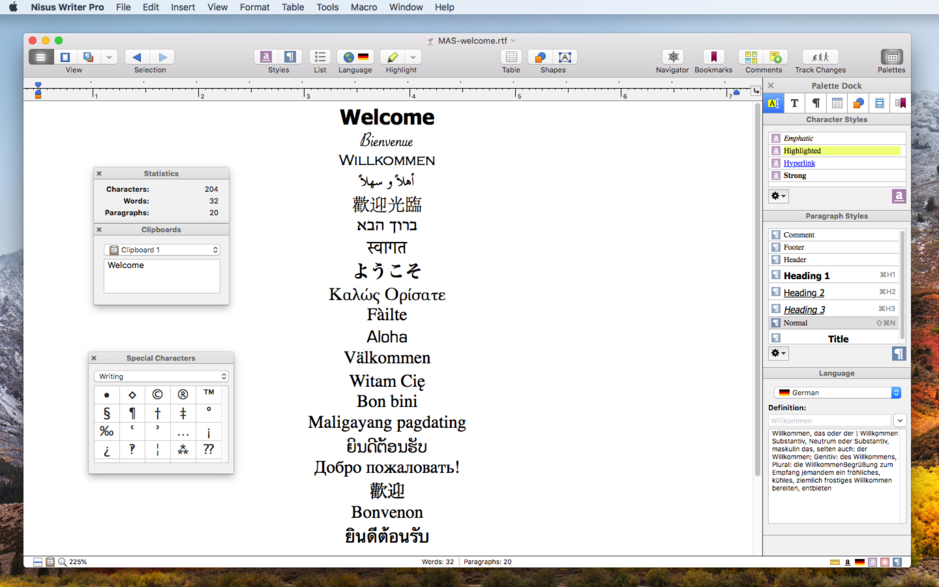Click the zoom magnifier in status bar
This screenshot has width=939, height=587.
click(62, 562)
